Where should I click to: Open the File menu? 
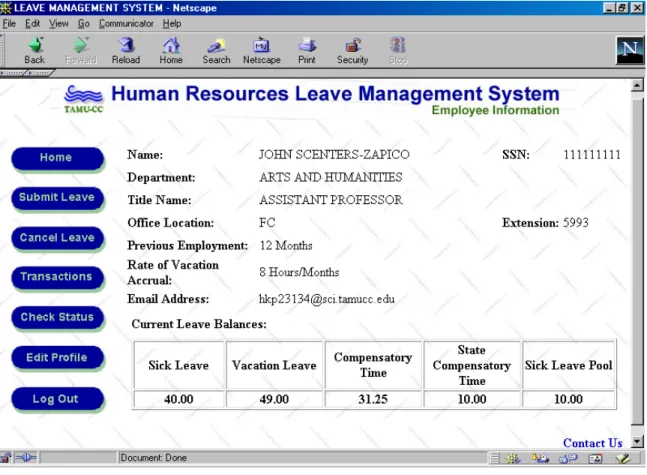[9, 24]
